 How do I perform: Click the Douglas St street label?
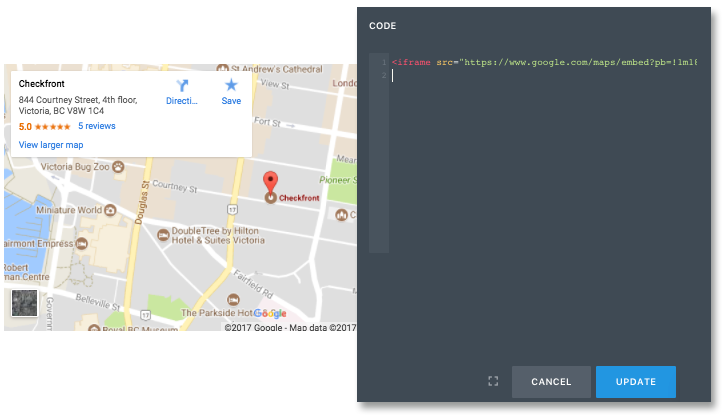tap(142, 202)
